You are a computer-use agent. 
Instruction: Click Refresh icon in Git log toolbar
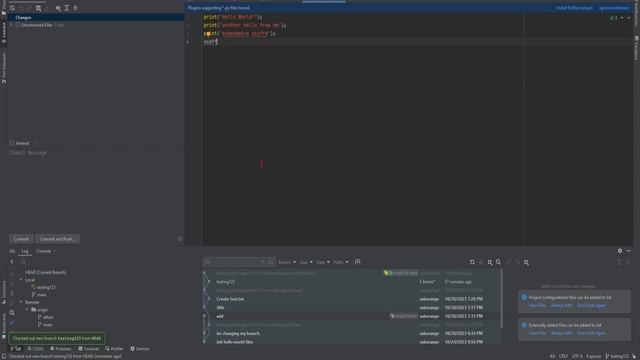click(472, 262)
